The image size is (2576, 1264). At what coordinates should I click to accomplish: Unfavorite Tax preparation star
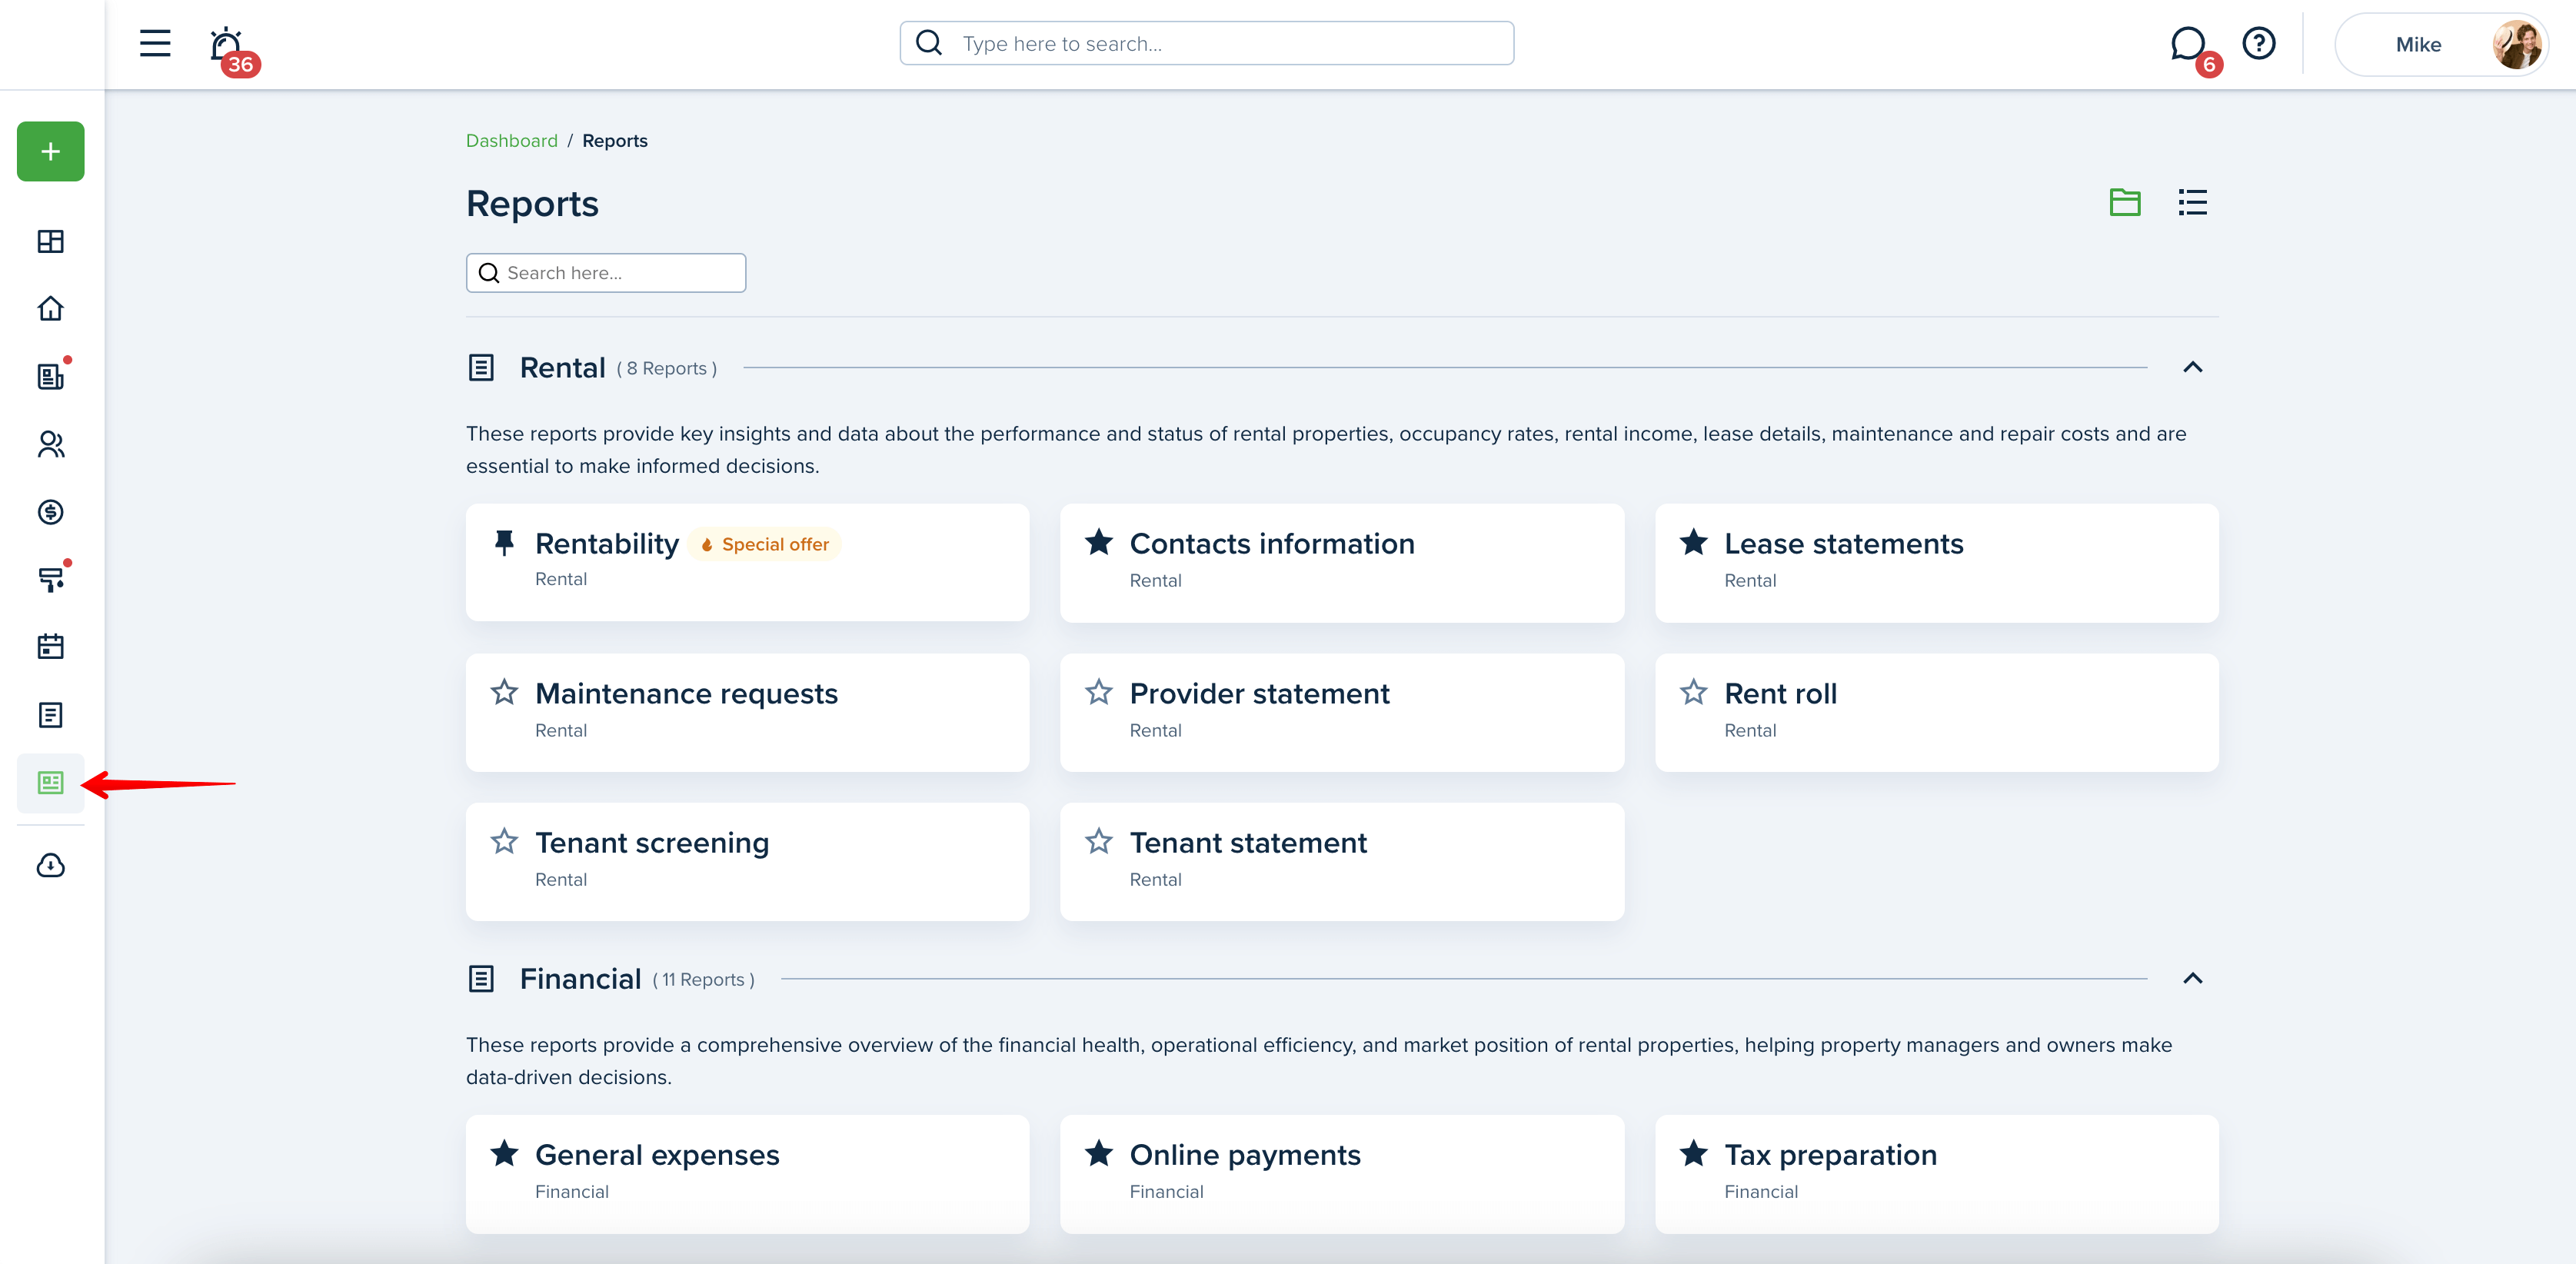coord(1693,1153)
